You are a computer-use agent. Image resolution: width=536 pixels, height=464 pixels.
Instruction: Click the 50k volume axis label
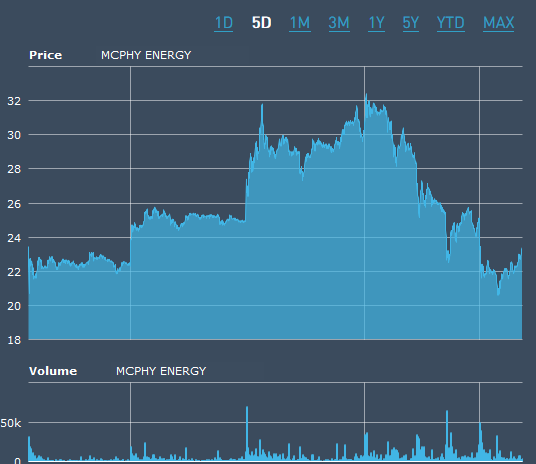[11, 423]
